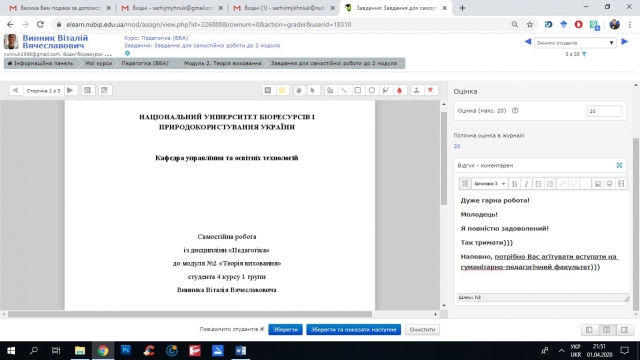The width and height of the screenshot is (640, 360).
Task: Open a new browser tab
Action: [462, 8]
